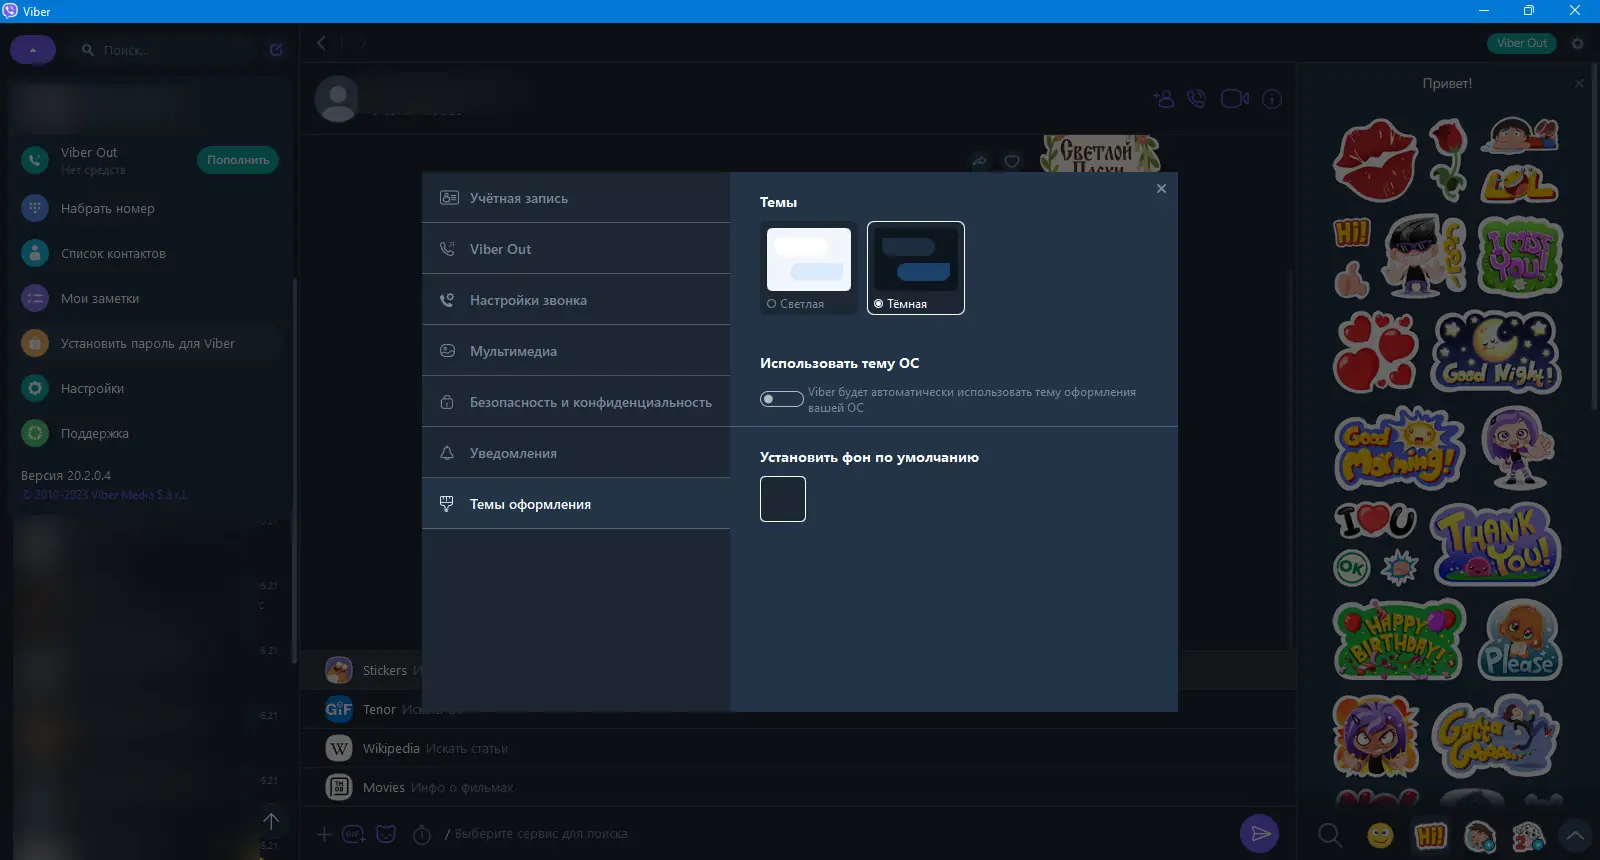Viewport: 1600px width, 860px height.
Task: Open the profile menu avatar button
Action: 33,49
